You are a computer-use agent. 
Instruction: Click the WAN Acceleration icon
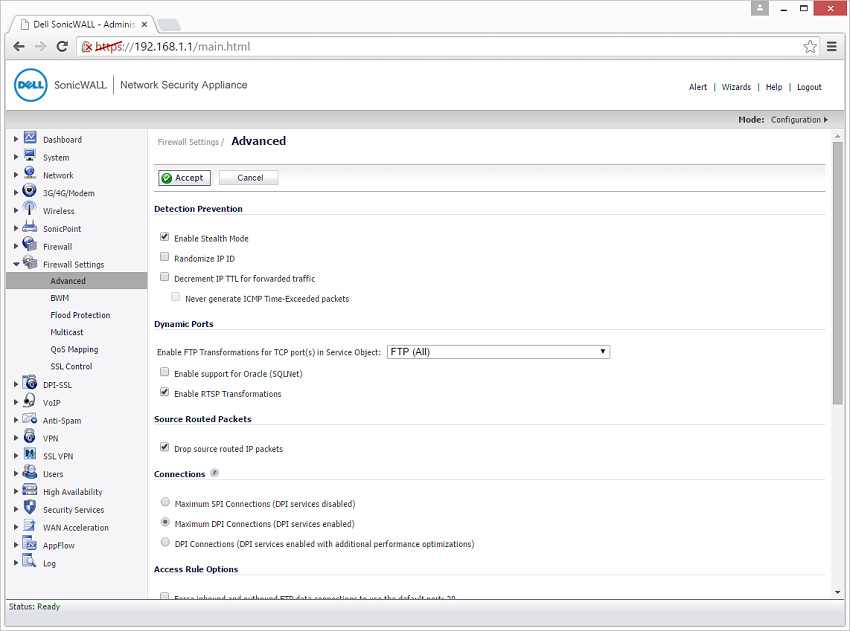(30, 526)
